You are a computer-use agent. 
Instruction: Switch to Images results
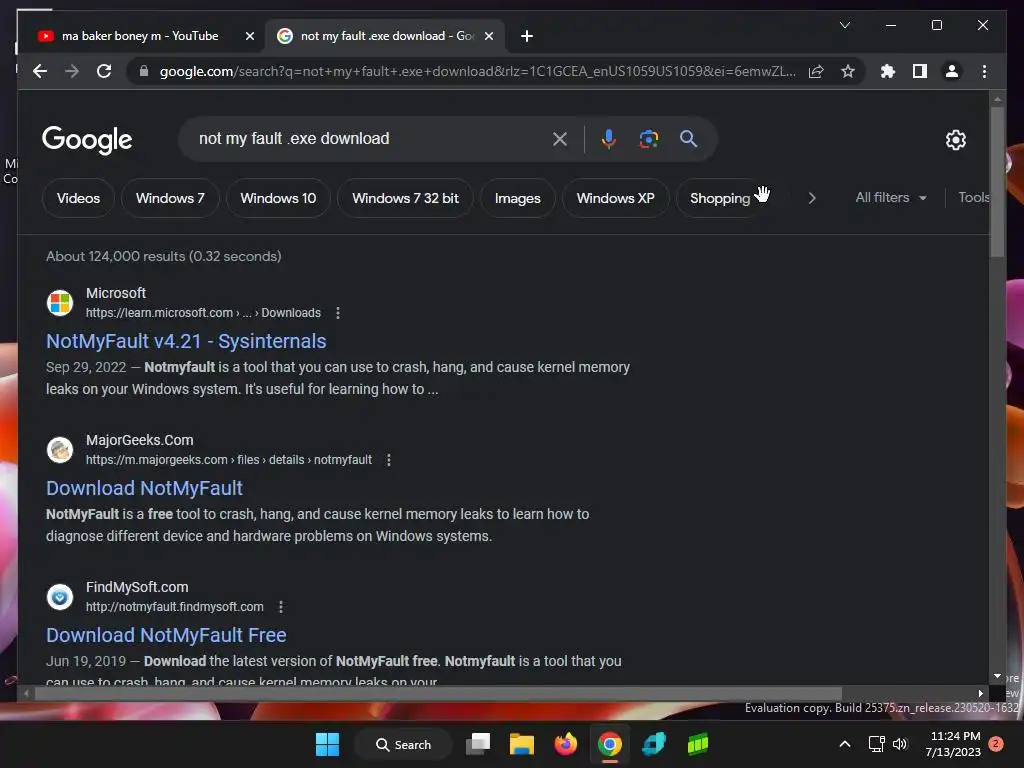click(517, 198)
